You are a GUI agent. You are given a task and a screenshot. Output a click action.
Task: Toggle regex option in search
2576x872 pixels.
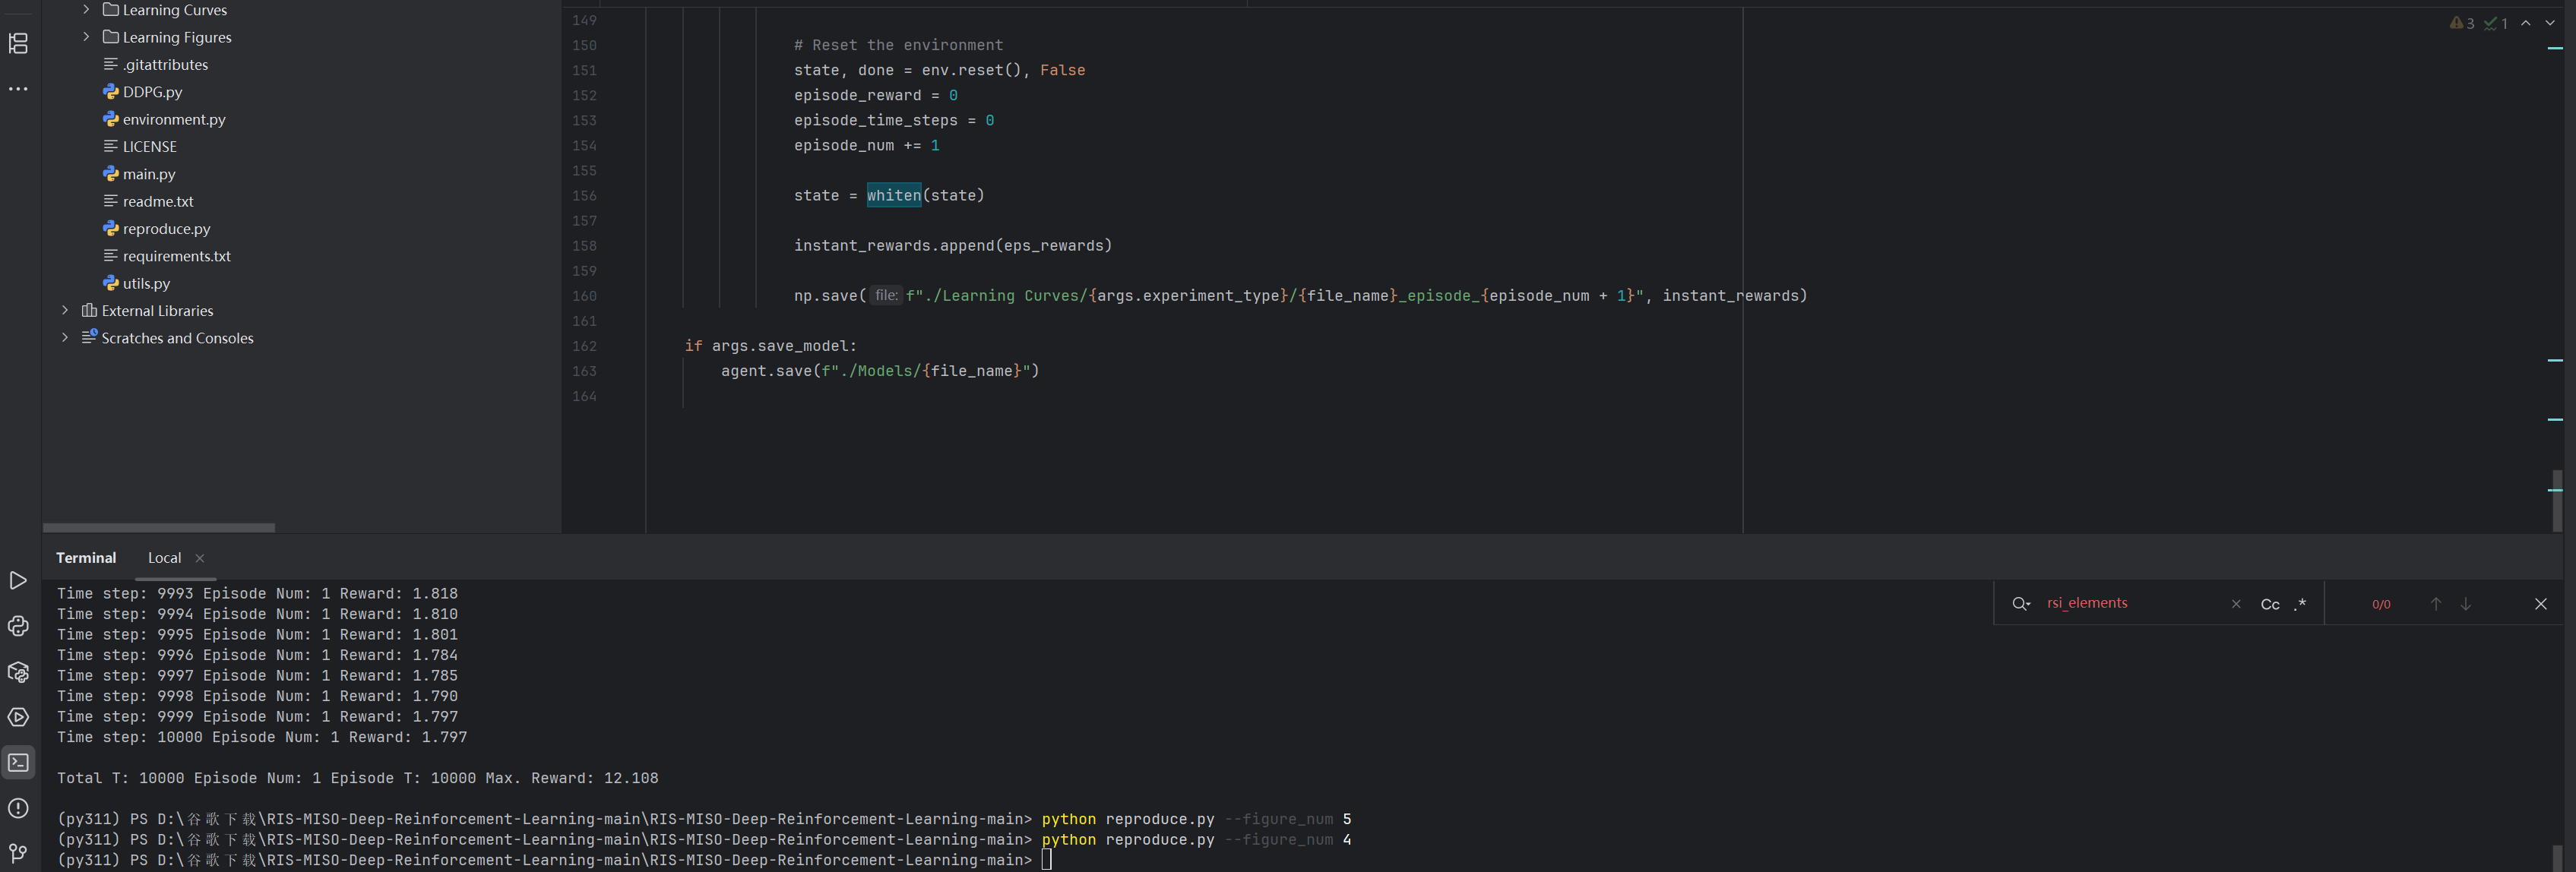tap(2300, 604)
